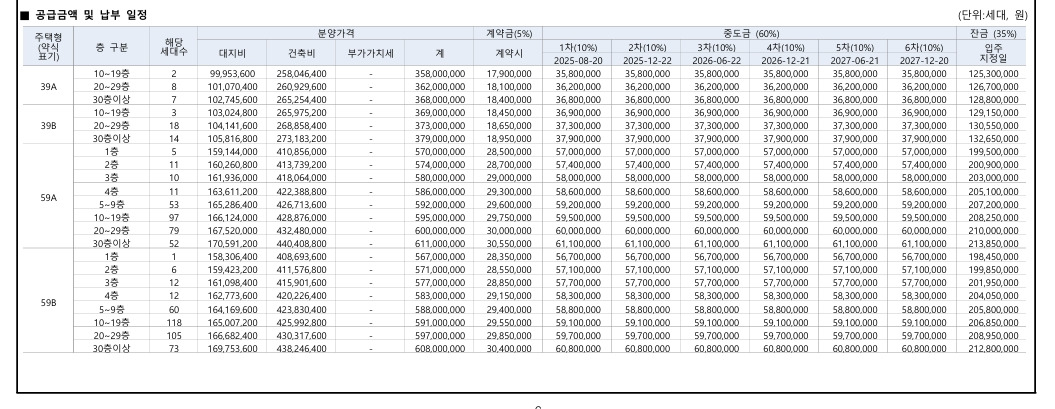Image resolution: width=1055 pixels, height=409 pixels.
Task: Click the 39B total '373,000,000'
Action: (x=439, y=126)
